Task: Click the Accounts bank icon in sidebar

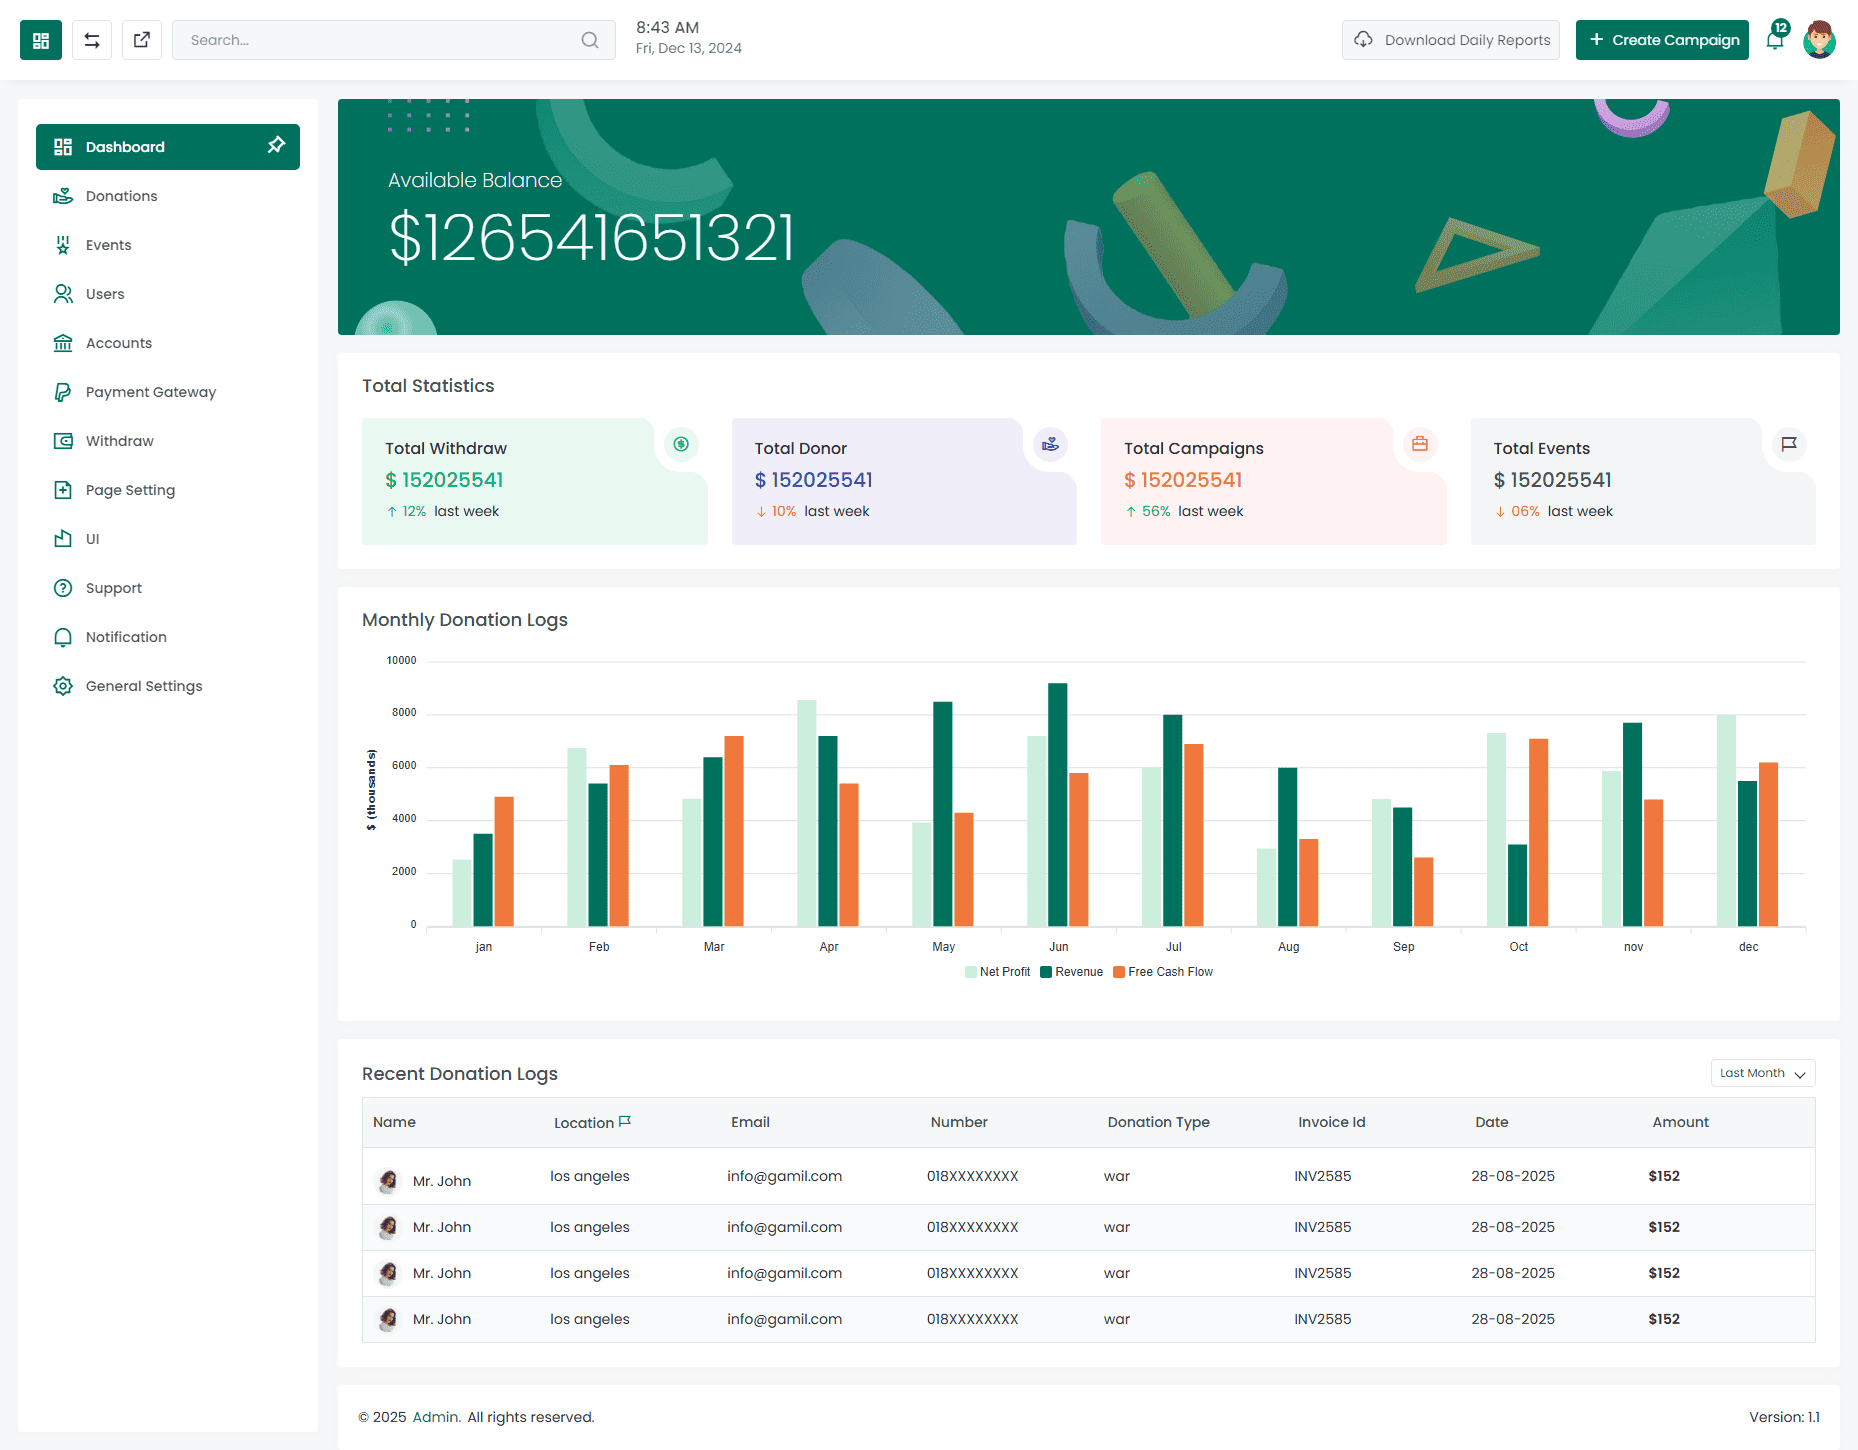Action: (x=63, y=343)
